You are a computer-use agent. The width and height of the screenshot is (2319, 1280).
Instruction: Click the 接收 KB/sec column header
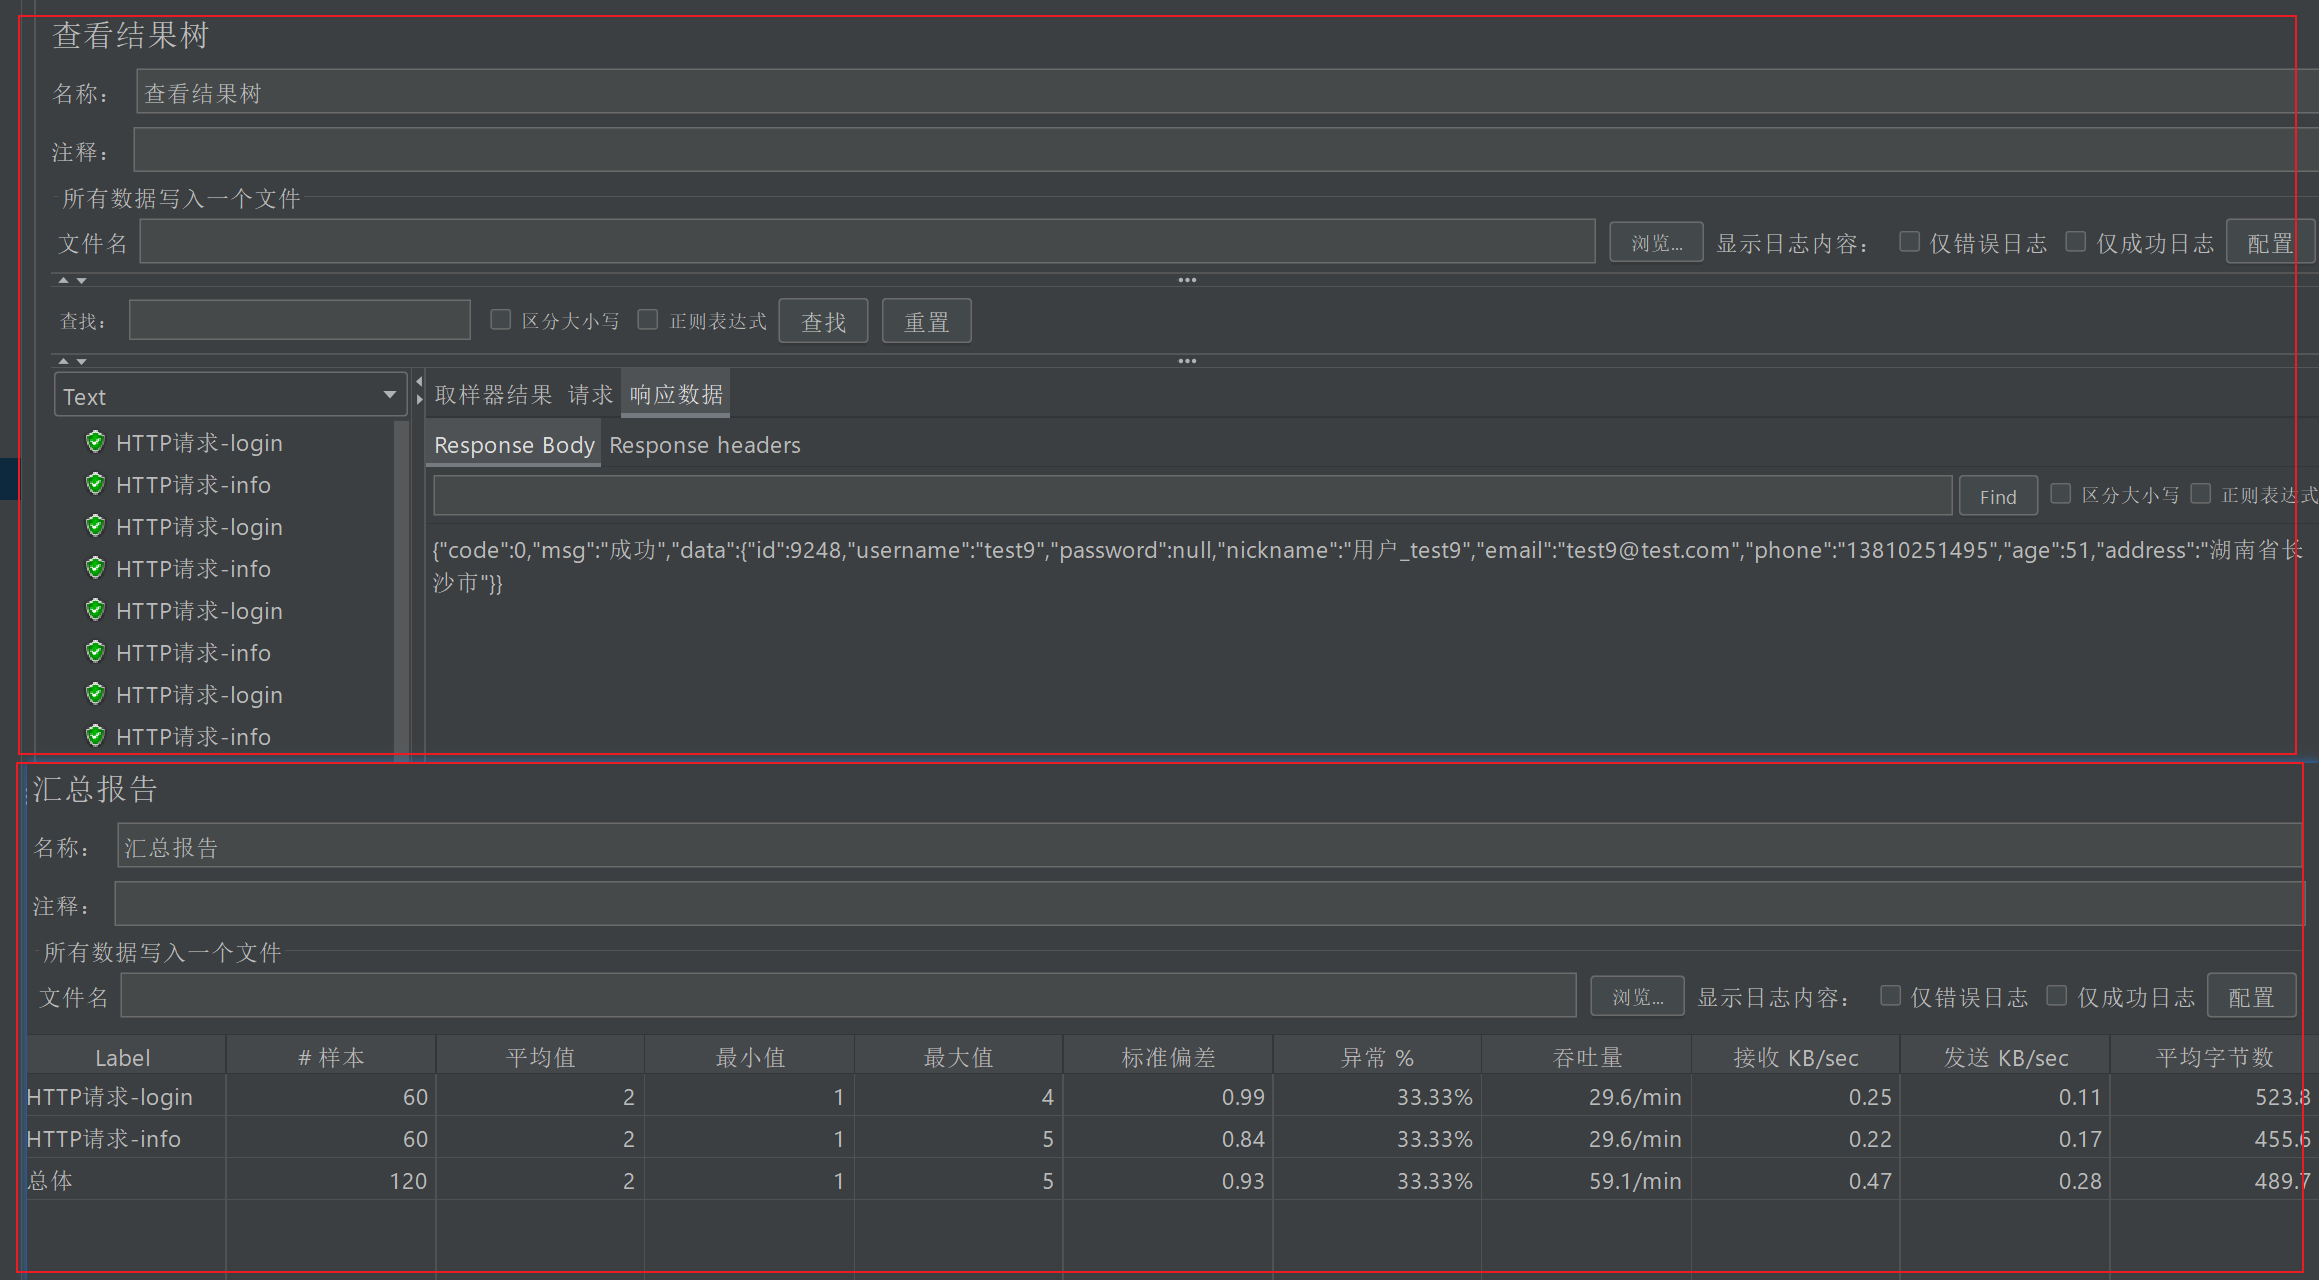click(1796, 1057)
